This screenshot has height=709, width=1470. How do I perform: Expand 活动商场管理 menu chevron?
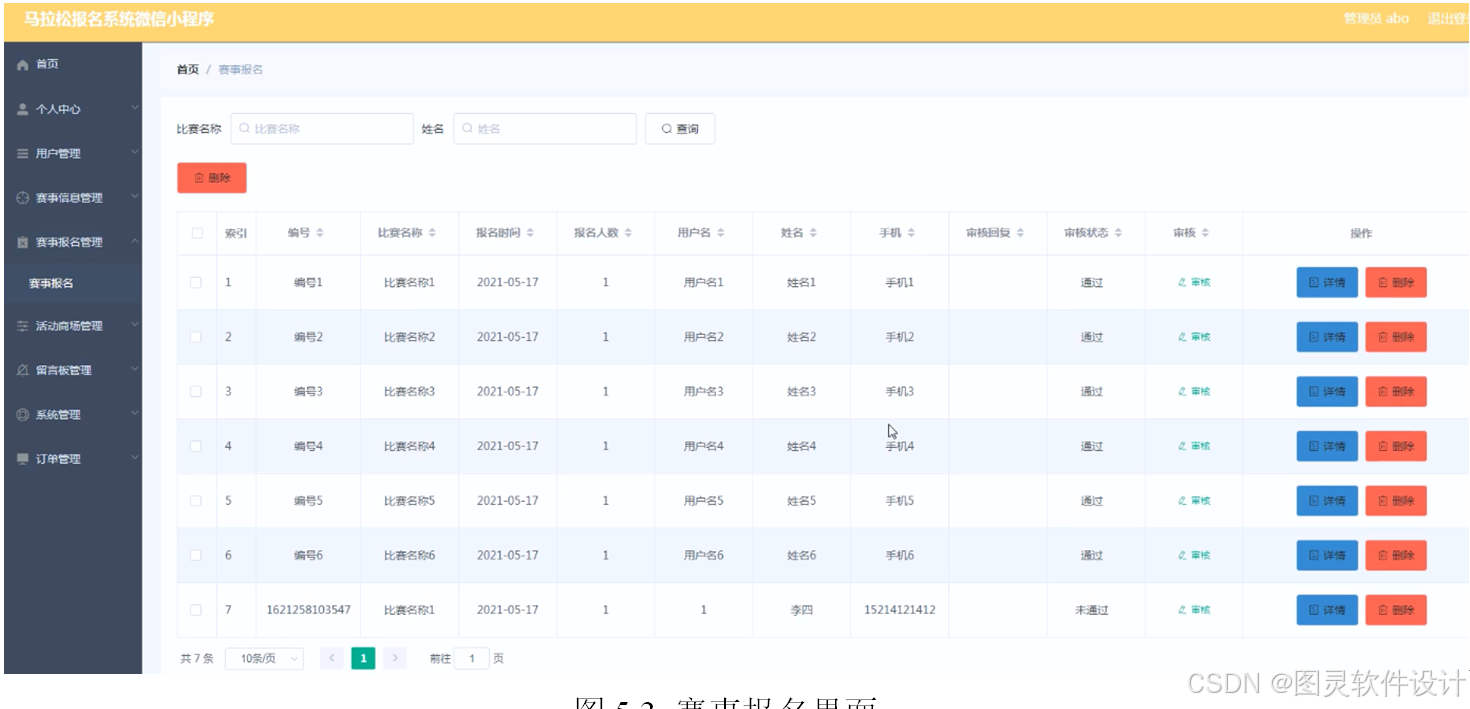click(x=134, y=324)
